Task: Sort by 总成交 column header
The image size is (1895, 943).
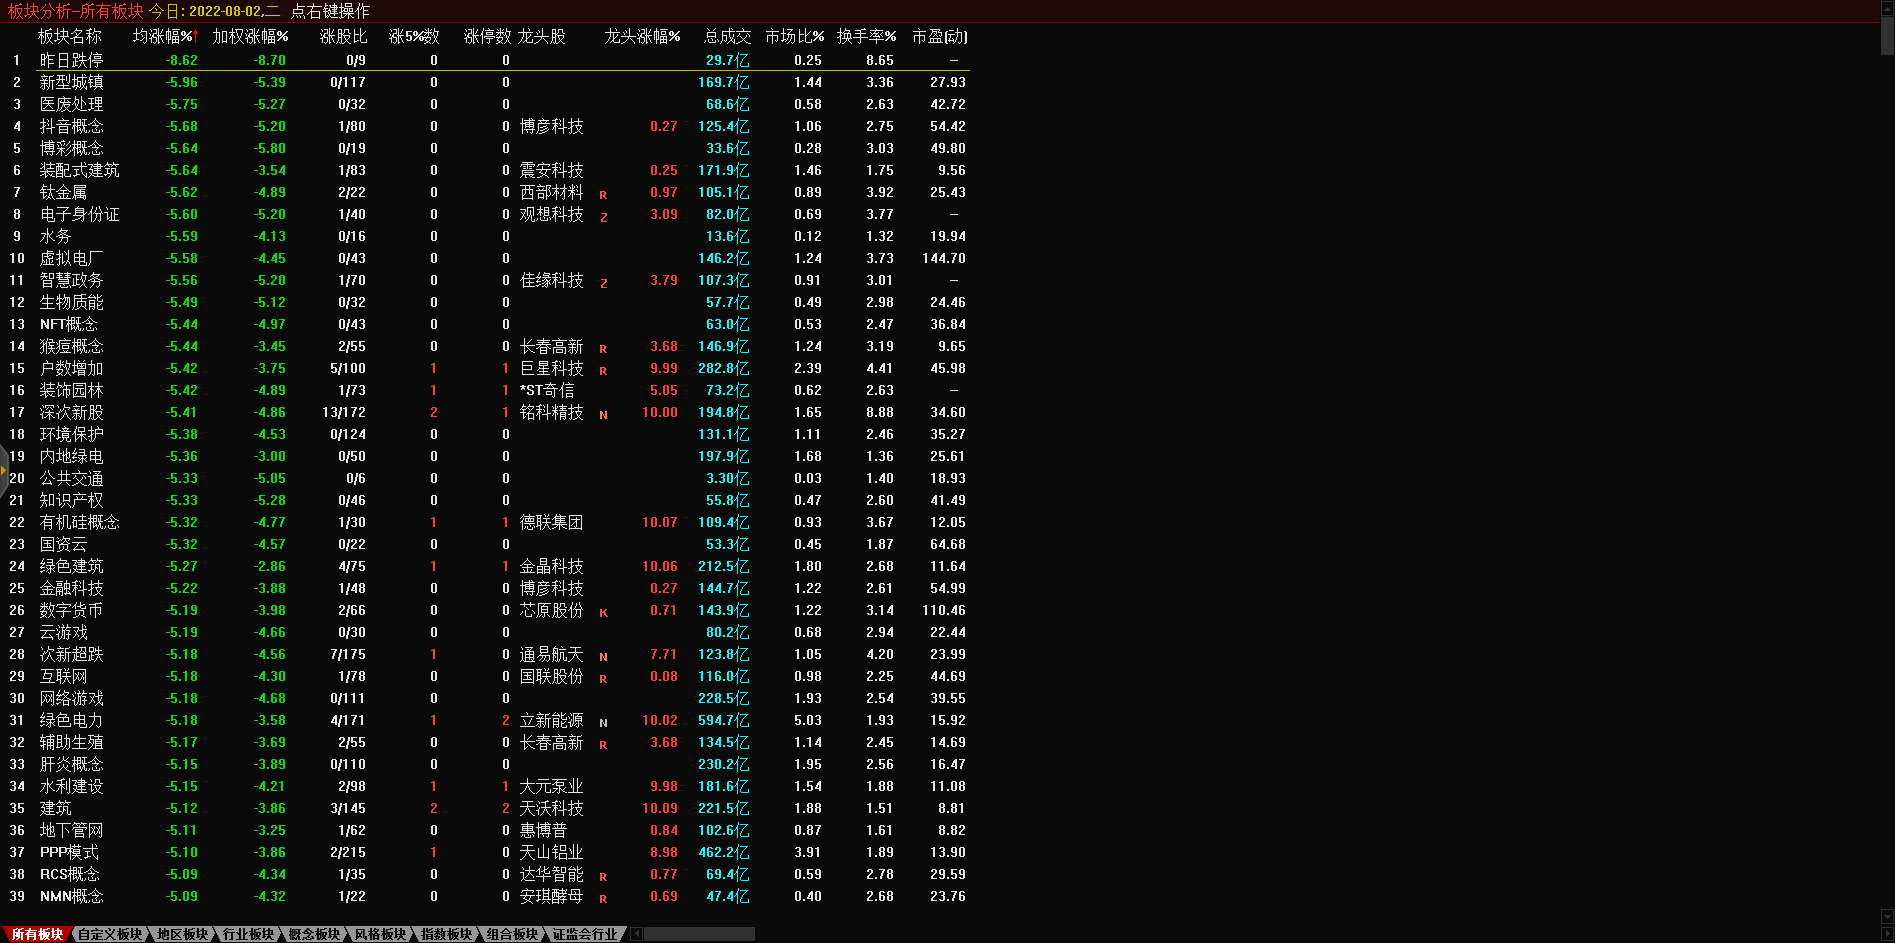Action: (727, 36)
